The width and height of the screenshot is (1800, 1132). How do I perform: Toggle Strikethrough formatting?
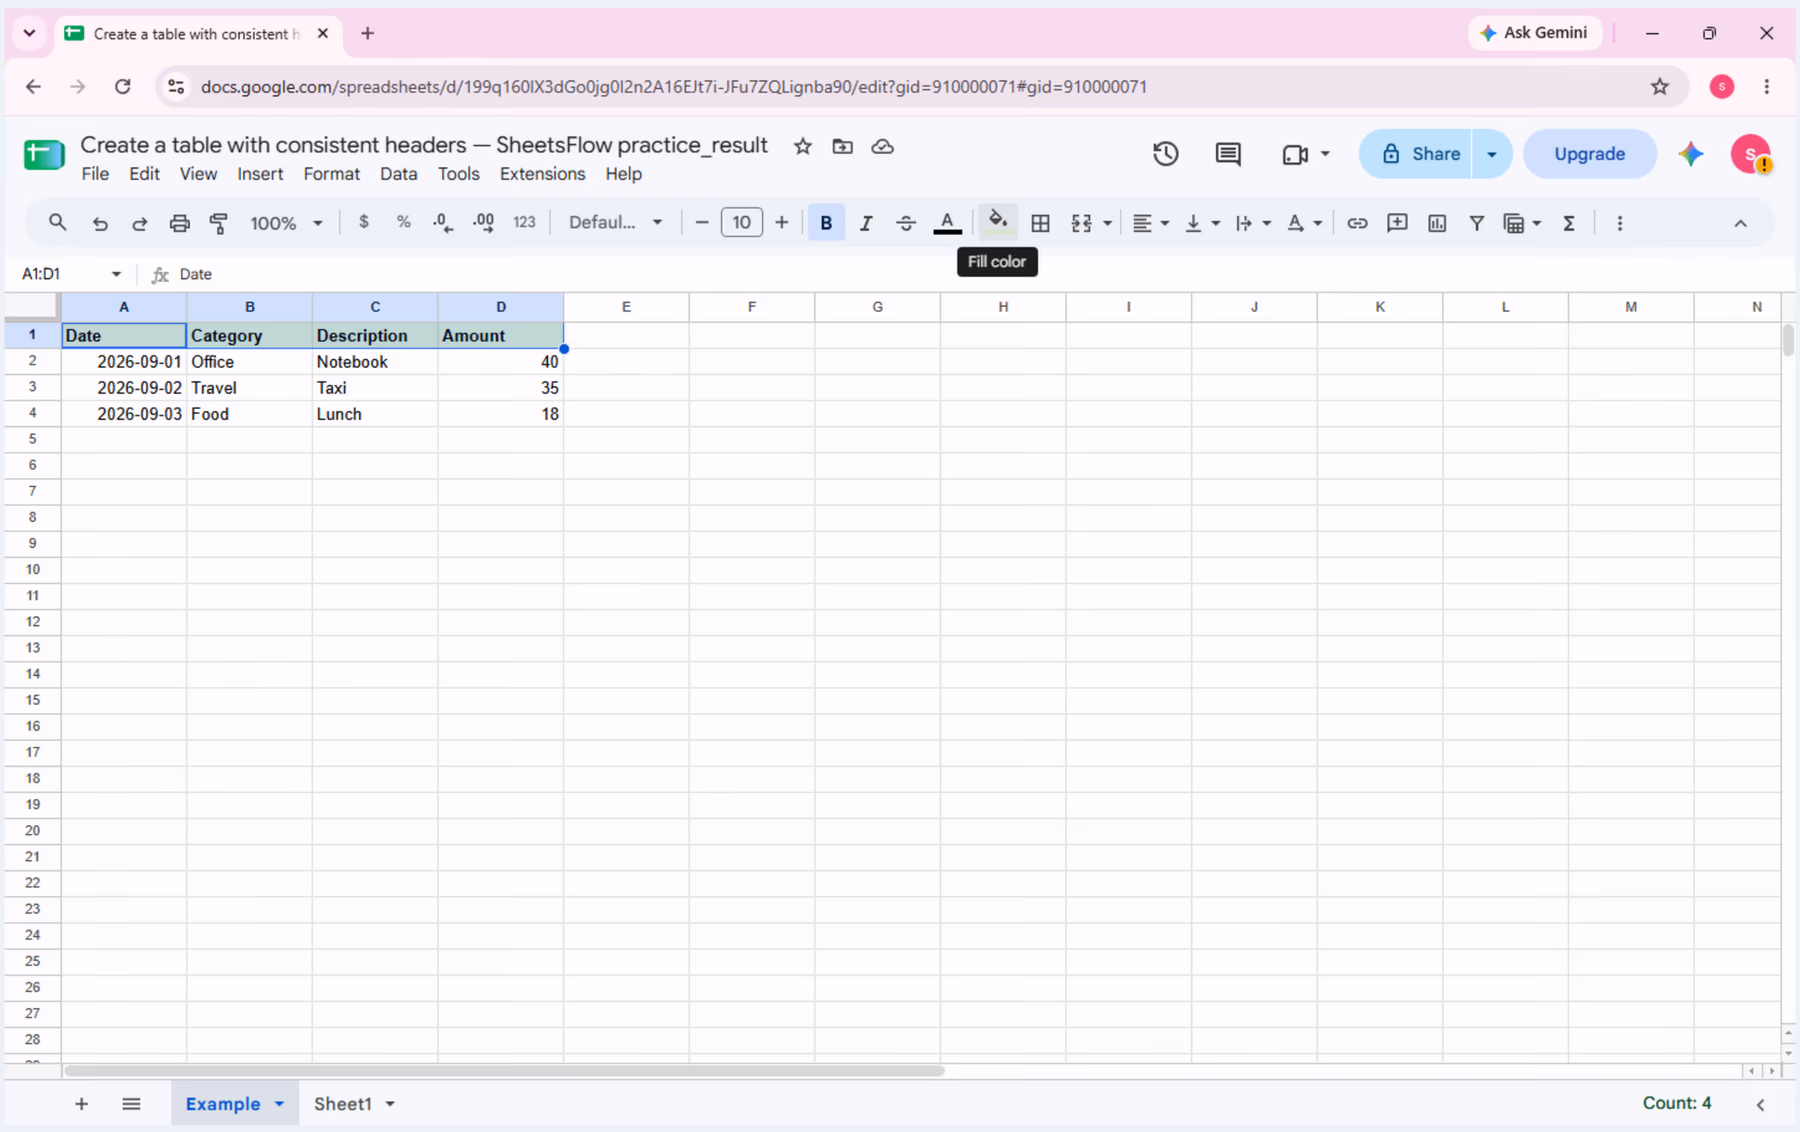point(906,223)
